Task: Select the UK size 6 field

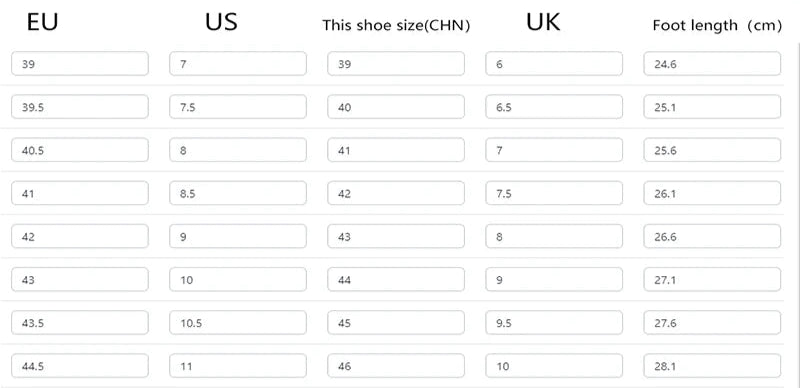Action: 554,64
